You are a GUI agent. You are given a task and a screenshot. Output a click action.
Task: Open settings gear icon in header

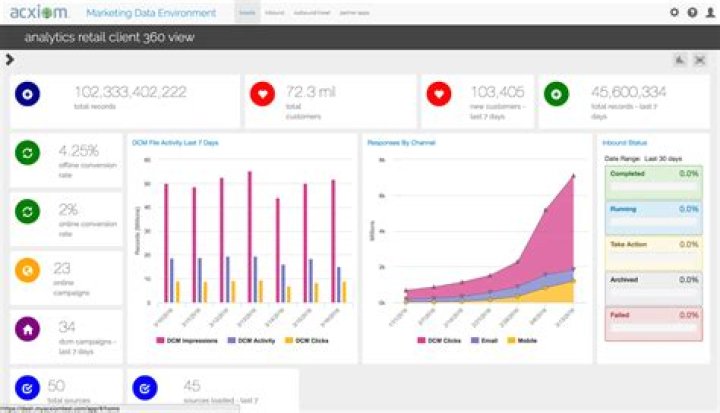click(673, 13)
